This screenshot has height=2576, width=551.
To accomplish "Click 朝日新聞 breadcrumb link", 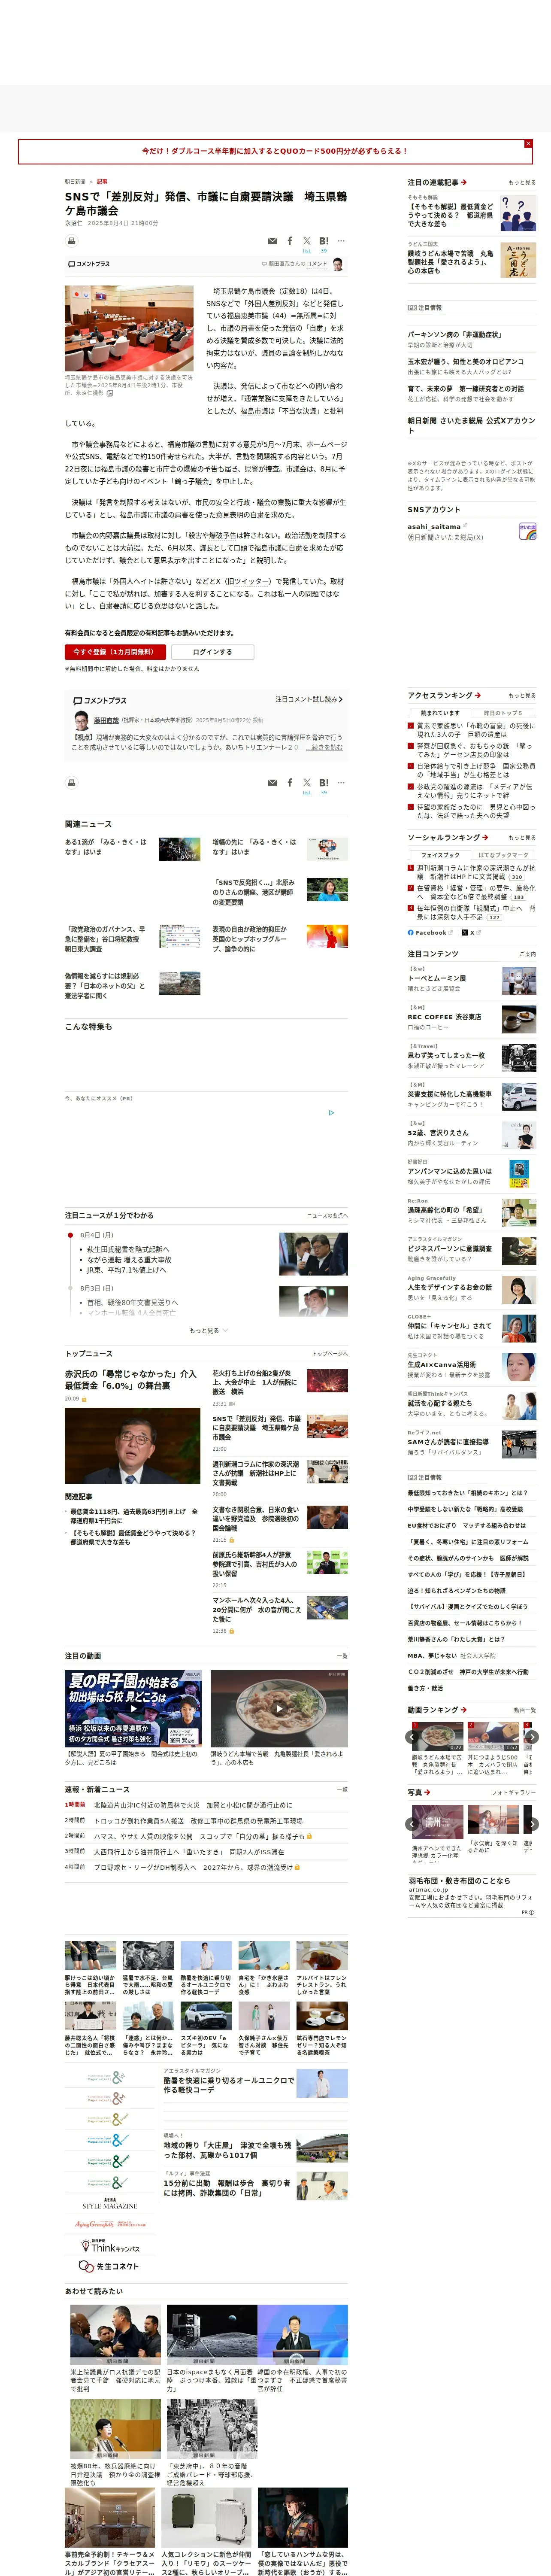I will pyautogui.click(x=75, y=182).
